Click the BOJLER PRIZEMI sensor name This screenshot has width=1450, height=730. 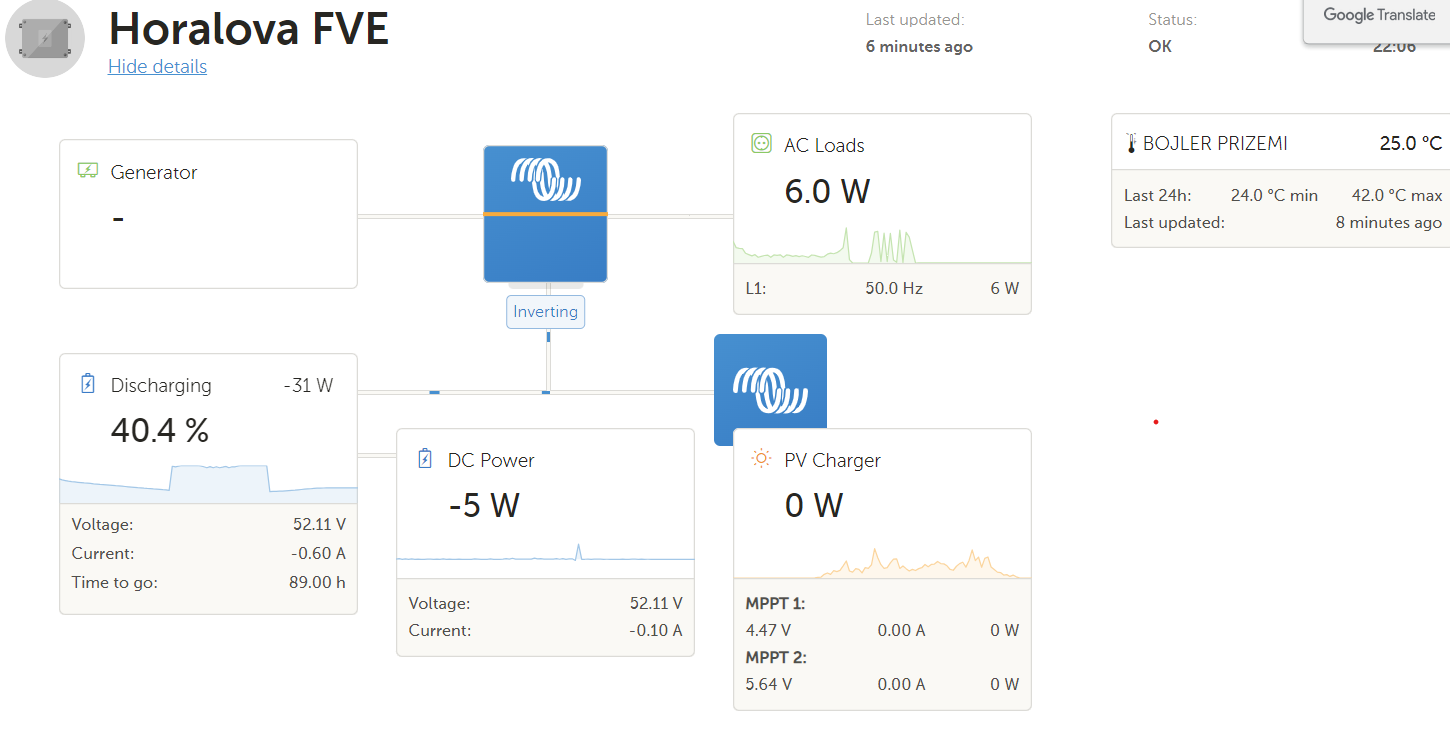pos(1215,144)
